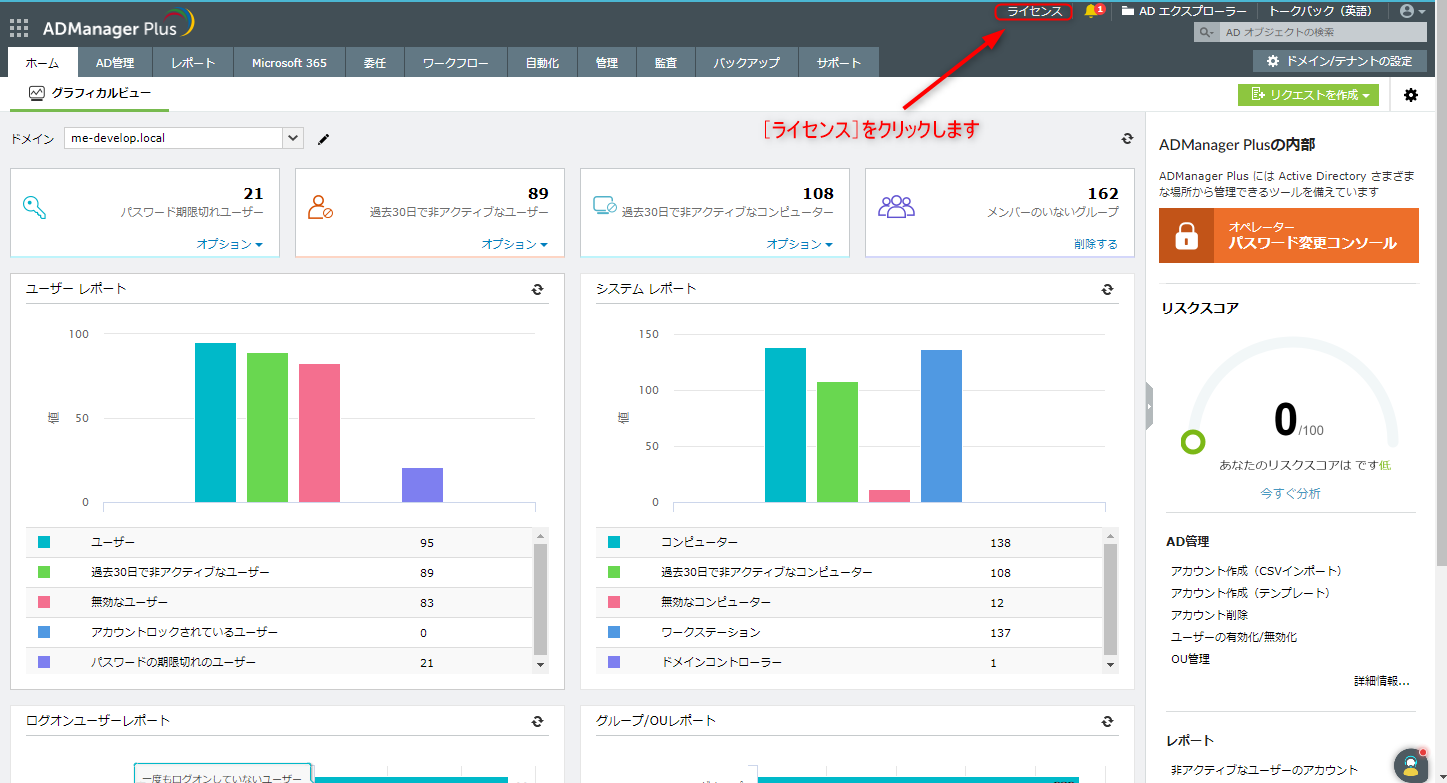The image size is (1447, 783).
Task: Expand the me-develop.local domain dropdown
Action: pyautogui.click(x=292, y=138)
